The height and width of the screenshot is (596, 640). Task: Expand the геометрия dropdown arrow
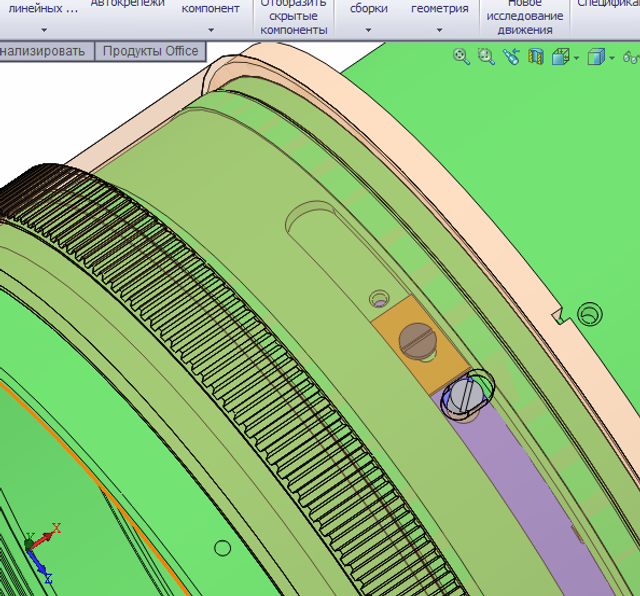click(440, 30)
